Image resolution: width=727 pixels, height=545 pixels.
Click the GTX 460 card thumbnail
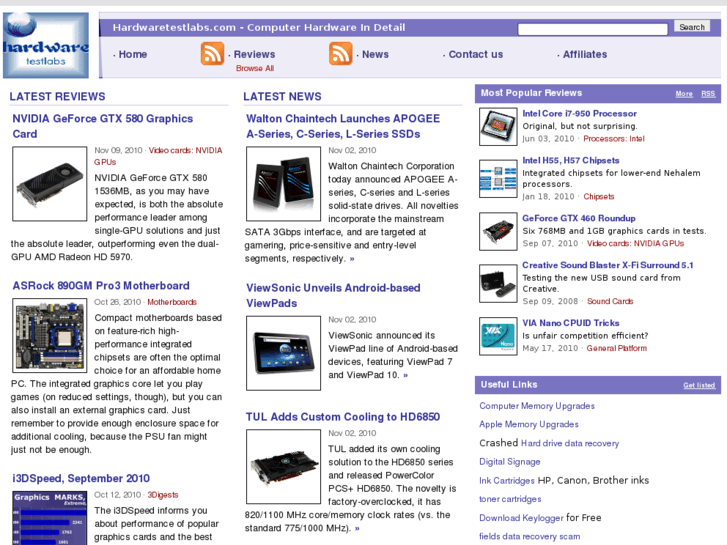point(498,231)
